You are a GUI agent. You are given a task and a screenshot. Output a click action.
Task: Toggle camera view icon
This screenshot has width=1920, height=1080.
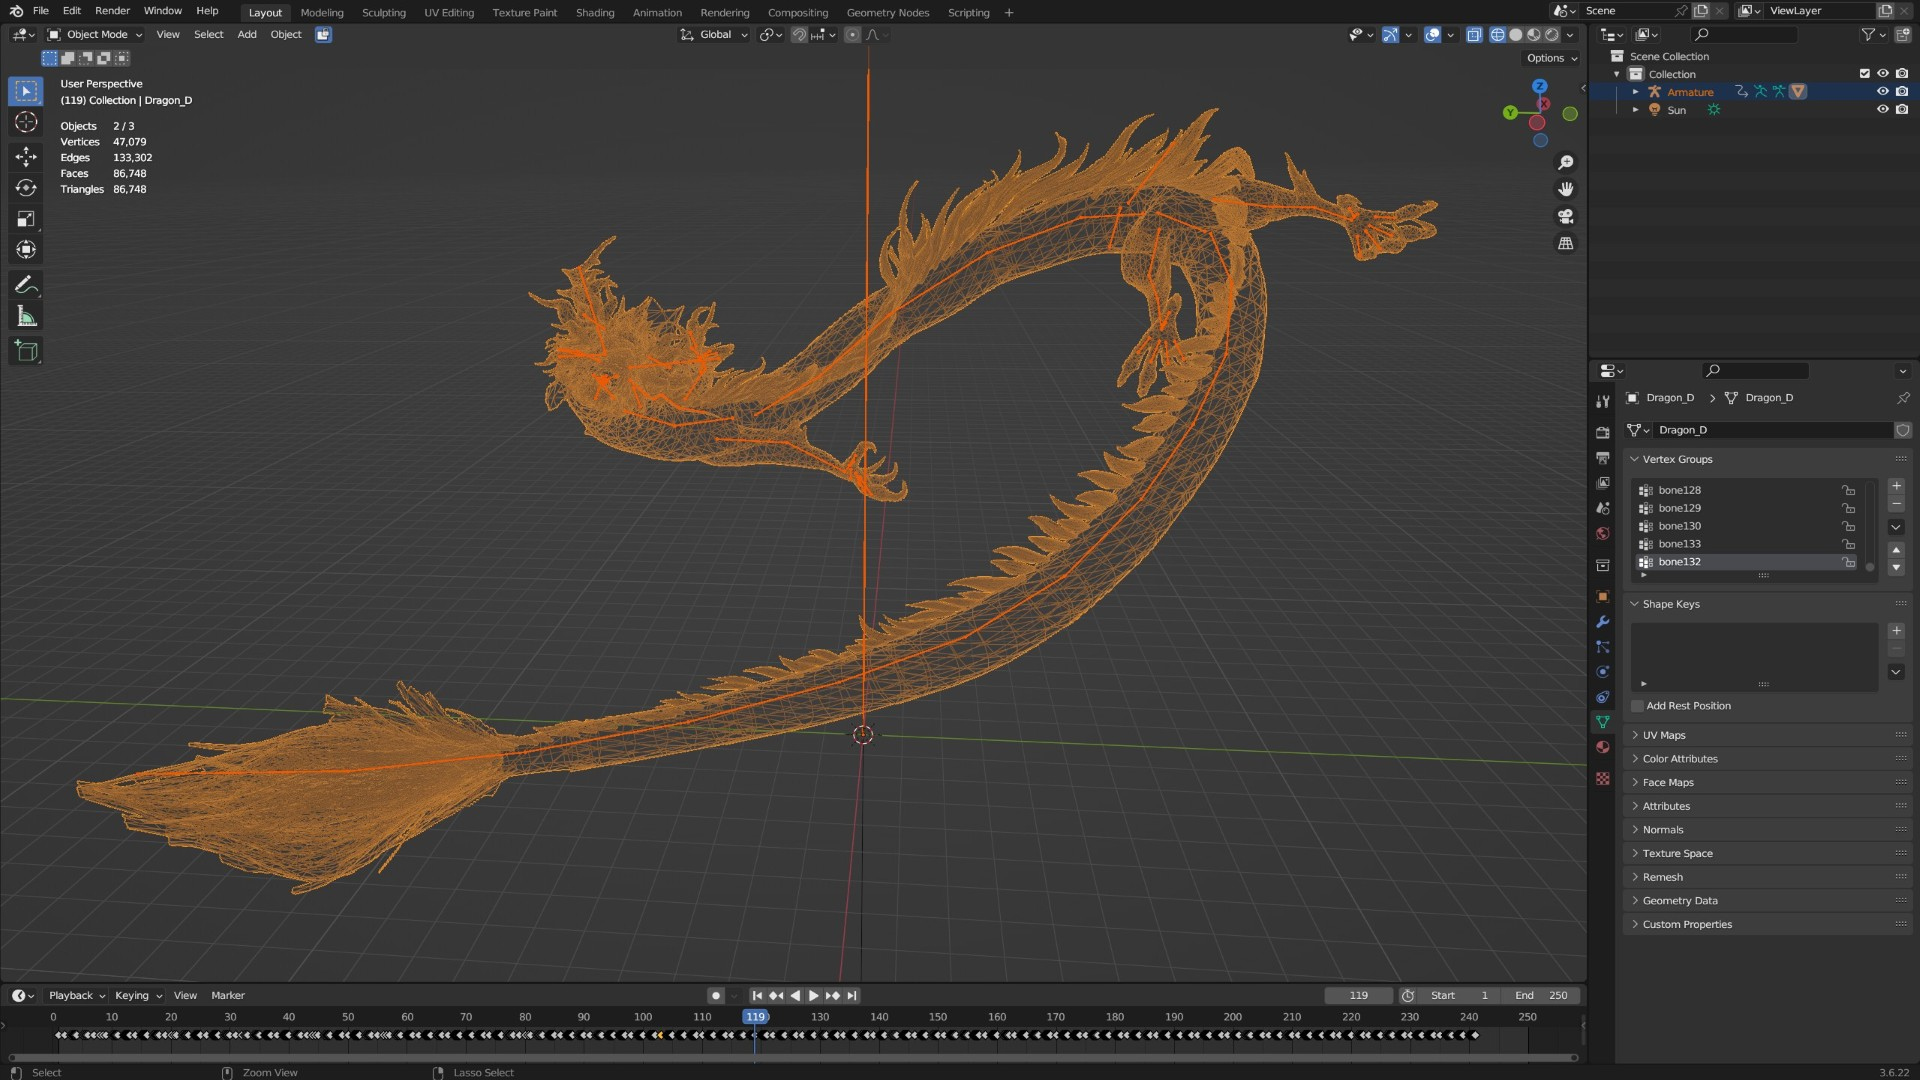[x=1566, y=216]
